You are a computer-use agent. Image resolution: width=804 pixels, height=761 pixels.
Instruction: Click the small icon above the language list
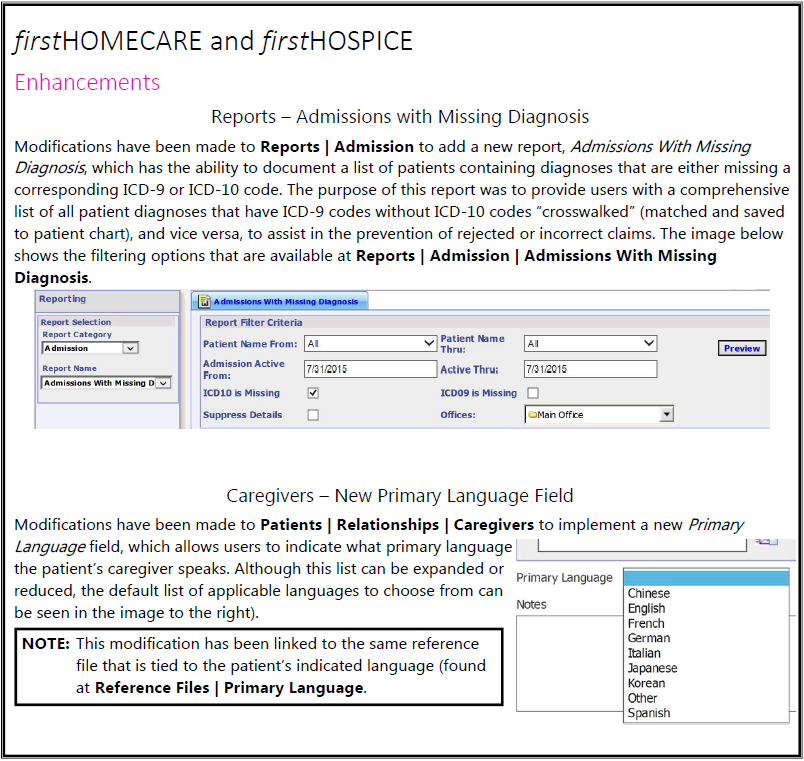click(x=765, y=540)
